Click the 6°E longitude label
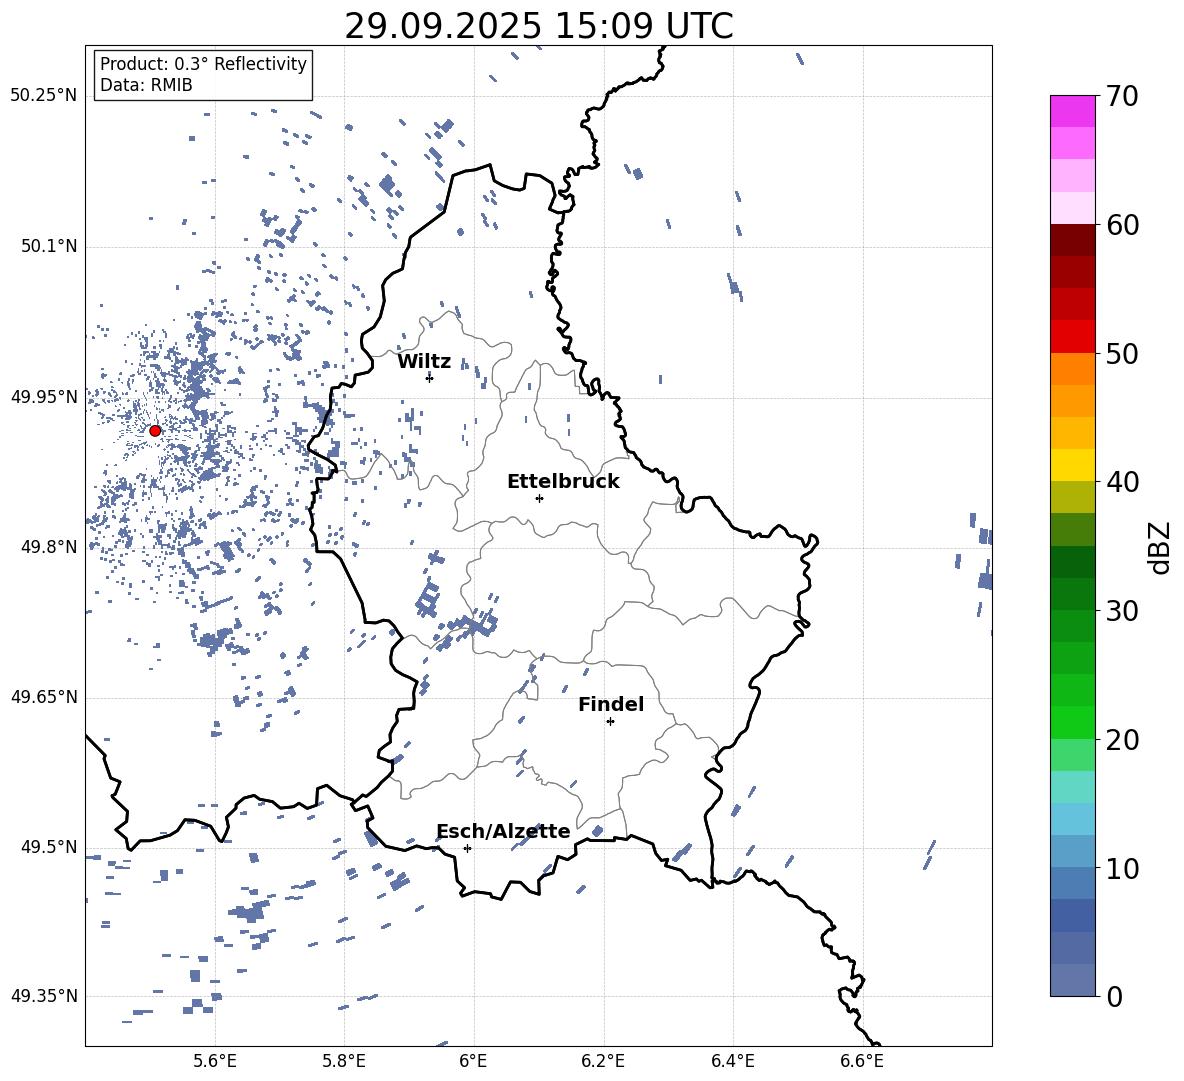1184x1081 pixels. click(x=473, y=1061)
